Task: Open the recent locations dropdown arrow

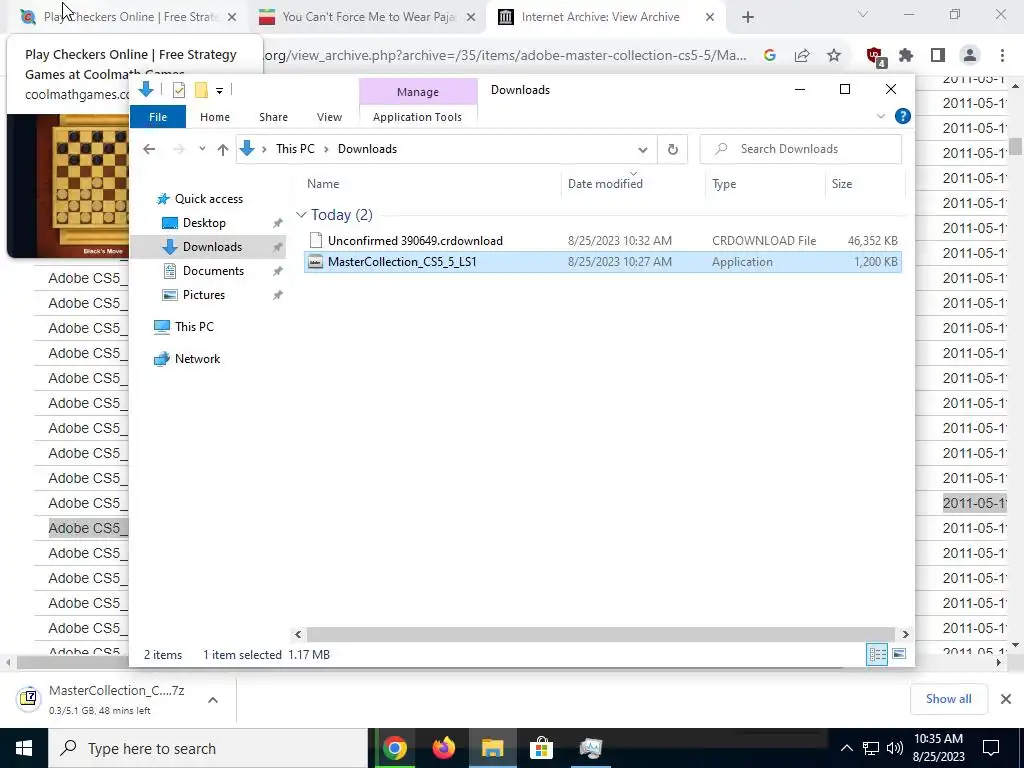Action: [x=202, y=149]
